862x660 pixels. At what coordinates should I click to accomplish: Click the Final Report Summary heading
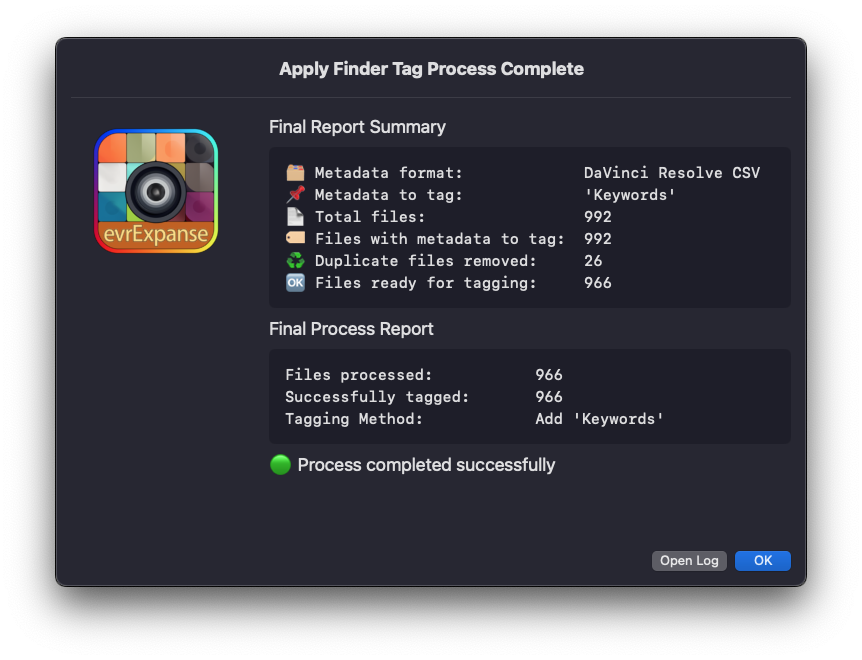pyautogui.click(x=357, y=127)
